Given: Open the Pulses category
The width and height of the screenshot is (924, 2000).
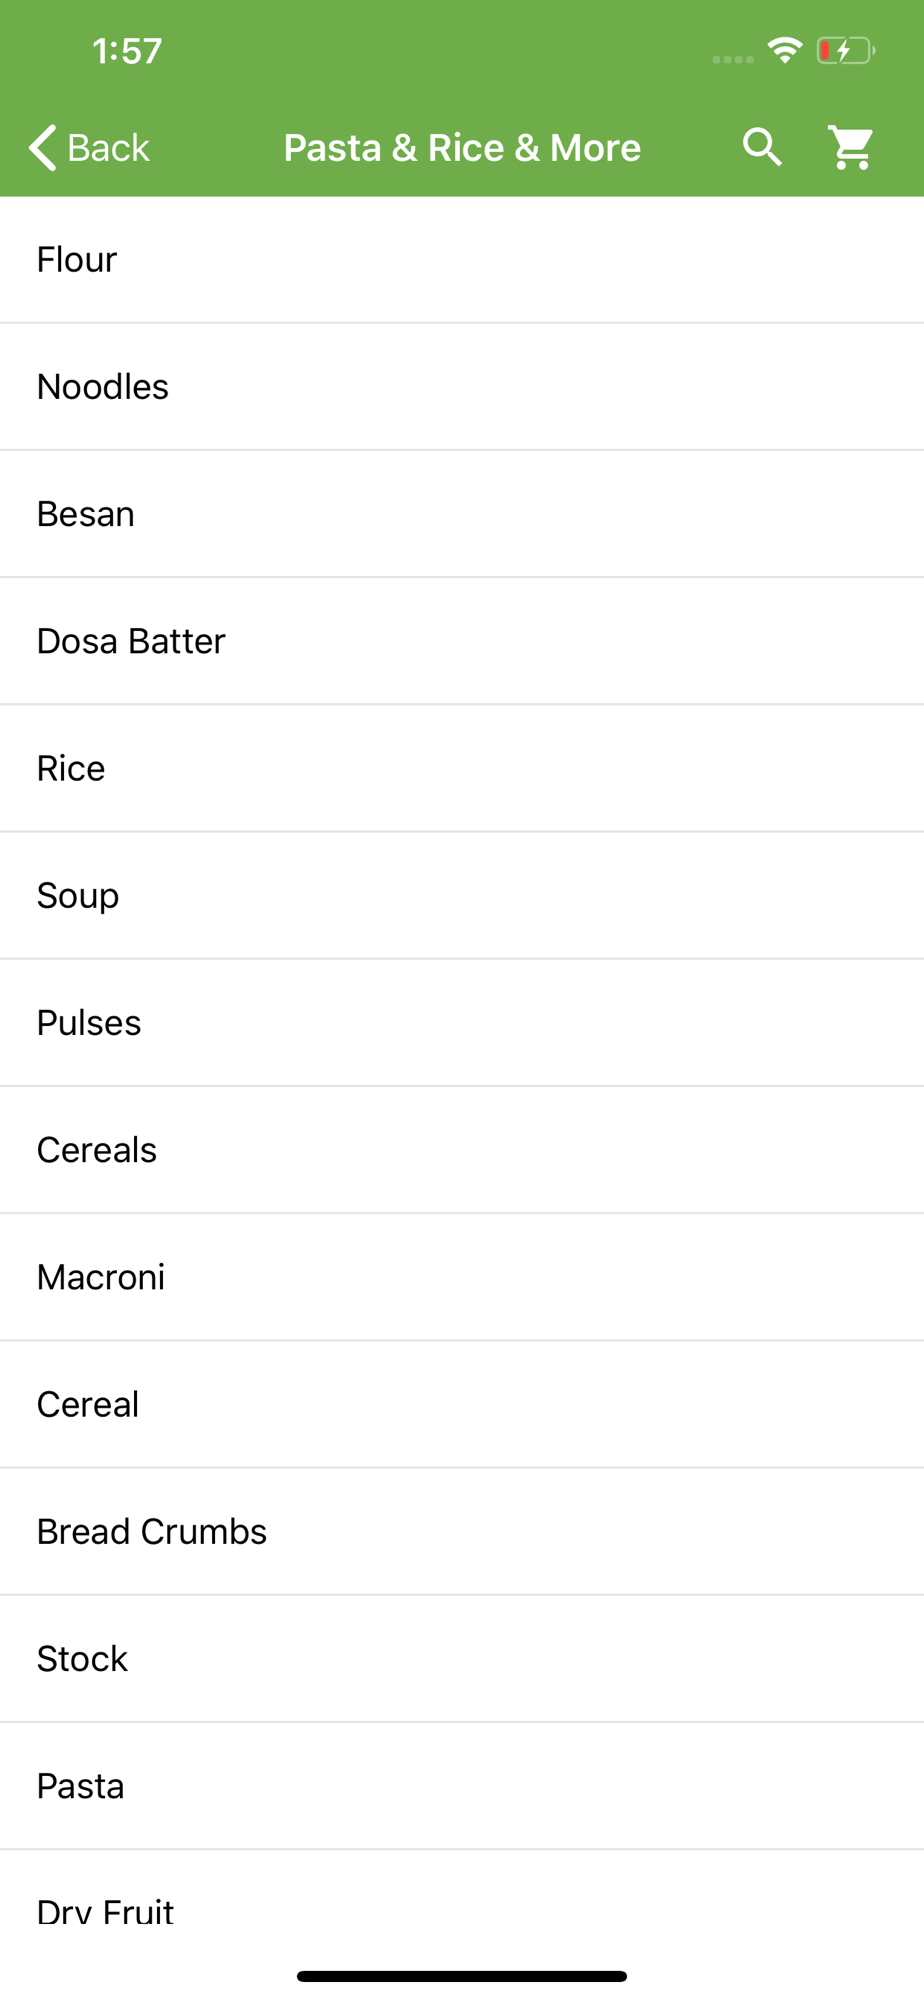Looking at the screenshot, I should point(89,1023).
